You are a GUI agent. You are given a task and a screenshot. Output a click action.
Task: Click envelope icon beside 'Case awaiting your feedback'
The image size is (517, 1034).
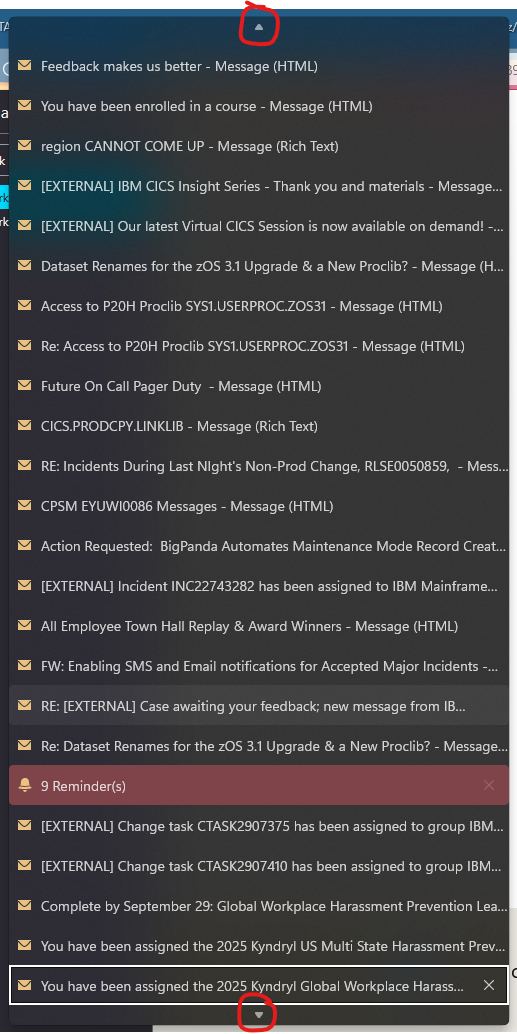pyautogui.click(x=24, y=705)
